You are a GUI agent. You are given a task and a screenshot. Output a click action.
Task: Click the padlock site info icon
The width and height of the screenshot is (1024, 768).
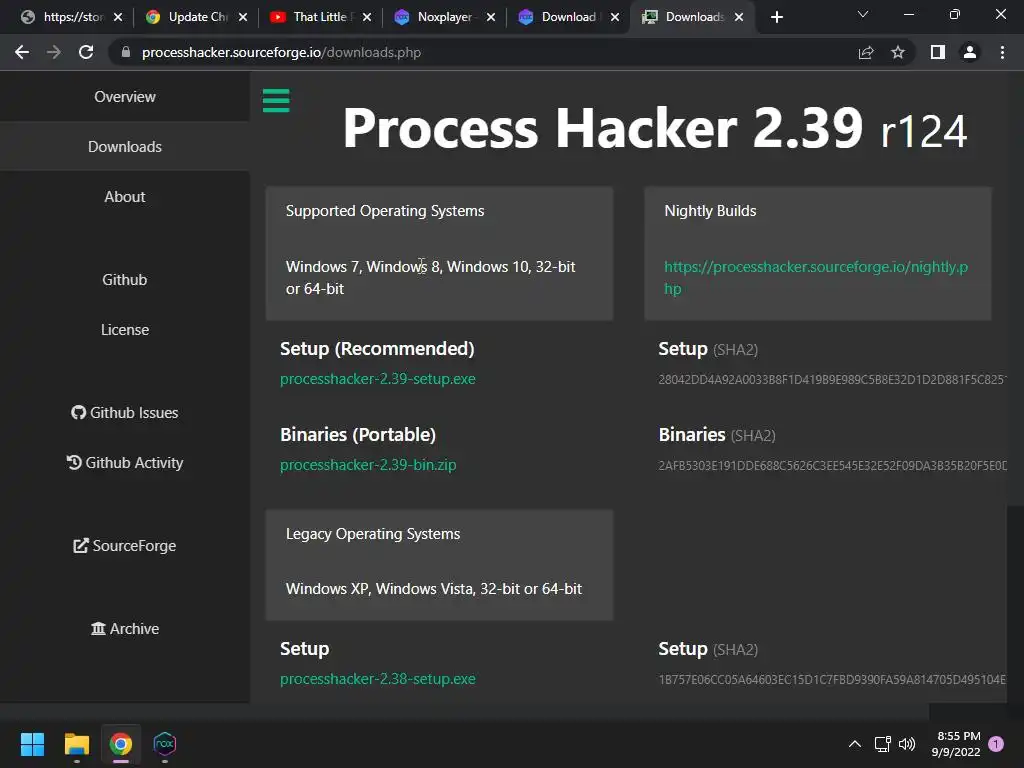pos(126,52)
